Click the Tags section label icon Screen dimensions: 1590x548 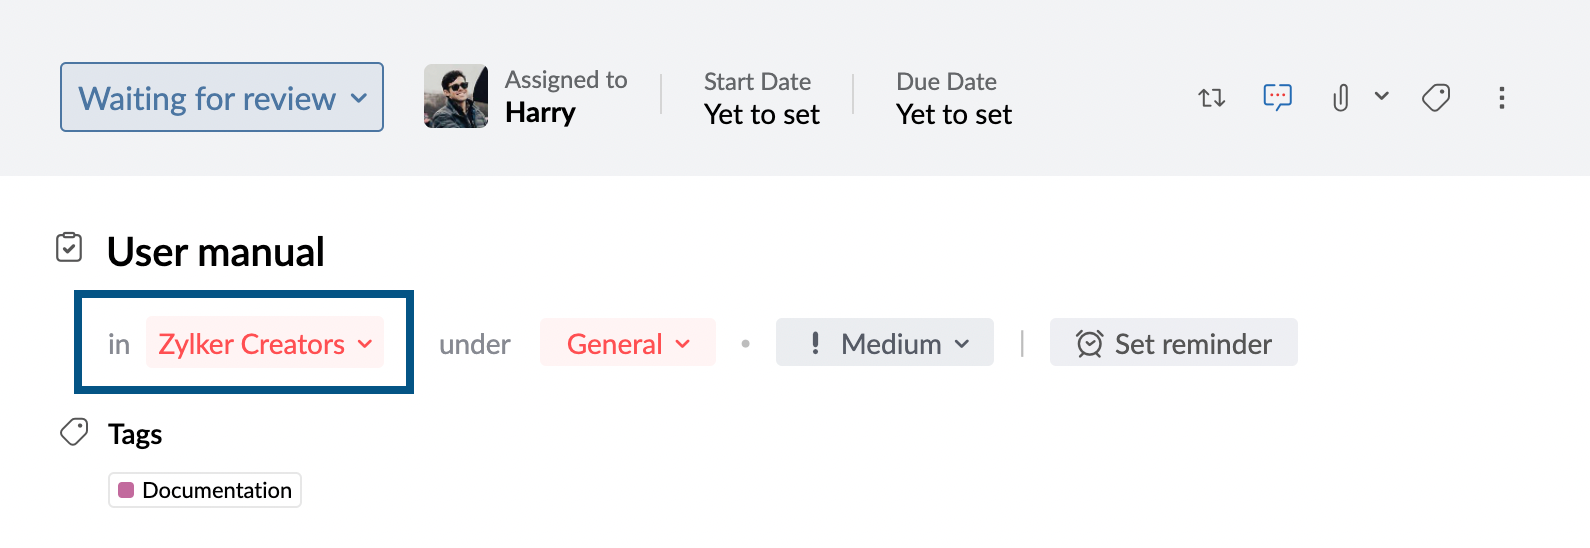coord(74,432)
